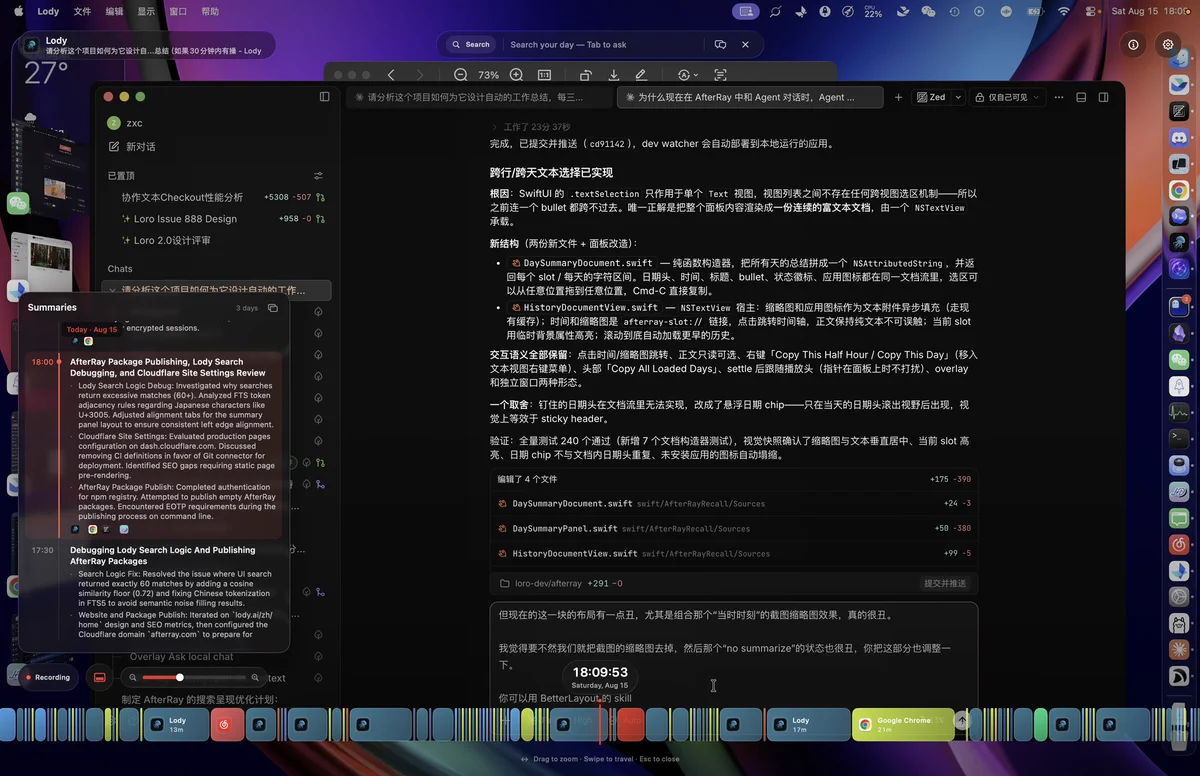Click the rotate/share icon in preview toolbar

pos(585,75)
